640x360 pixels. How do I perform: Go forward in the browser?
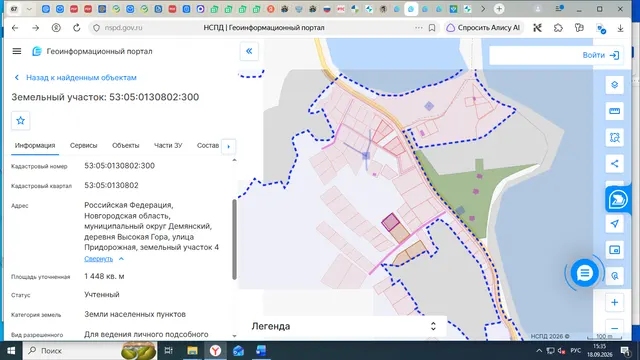[36, 28]
